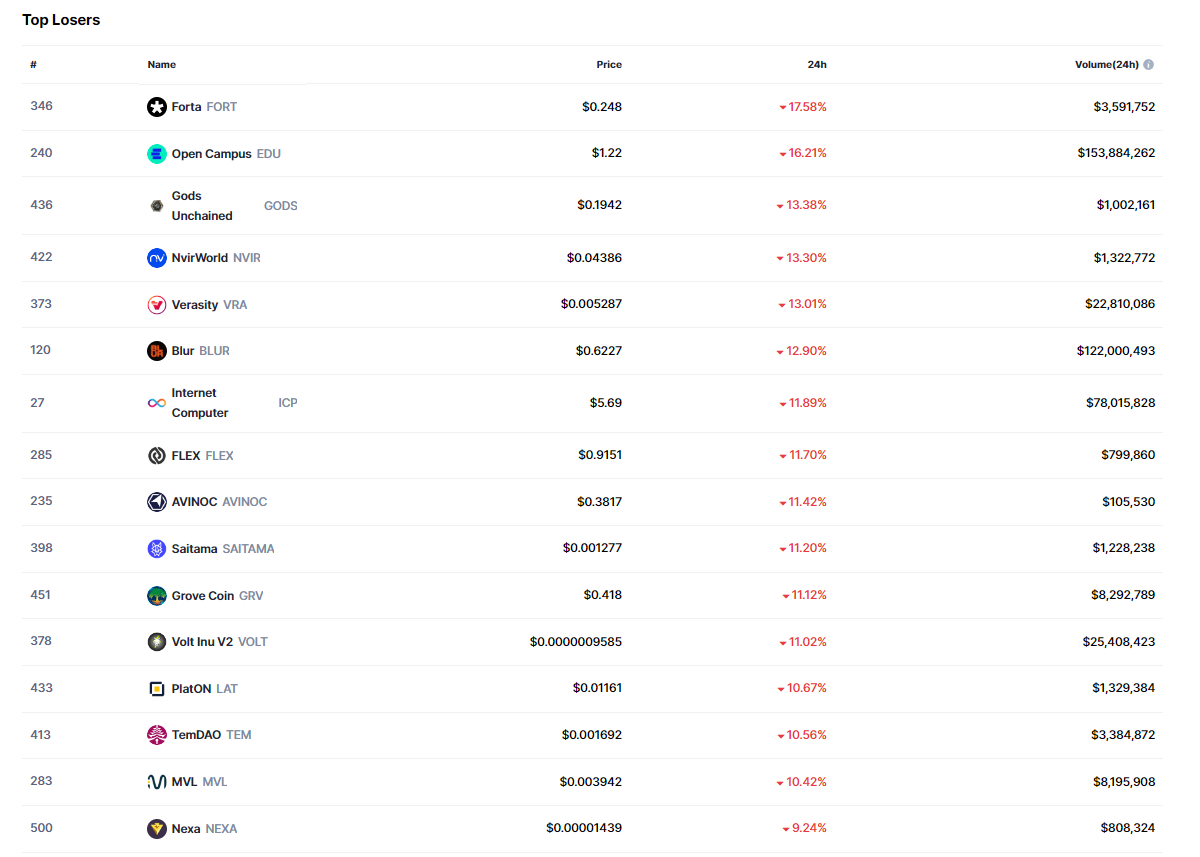Sort table by Price column header
This screenshot has height=857, width=1200.
609,65
